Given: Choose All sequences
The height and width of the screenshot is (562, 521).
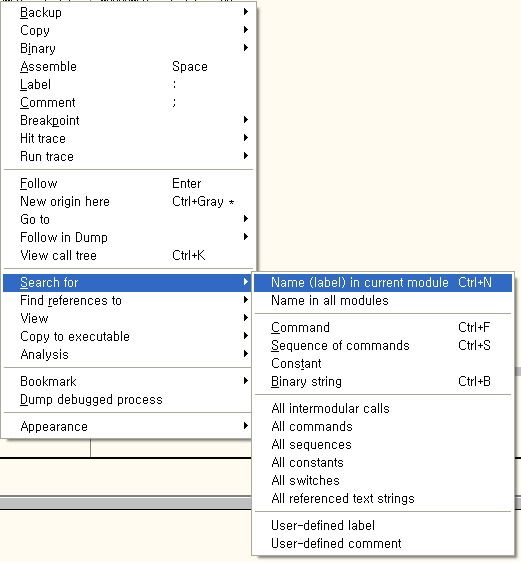Looking at the screenshot, I should pyautogui.click(x=383, y=444).
